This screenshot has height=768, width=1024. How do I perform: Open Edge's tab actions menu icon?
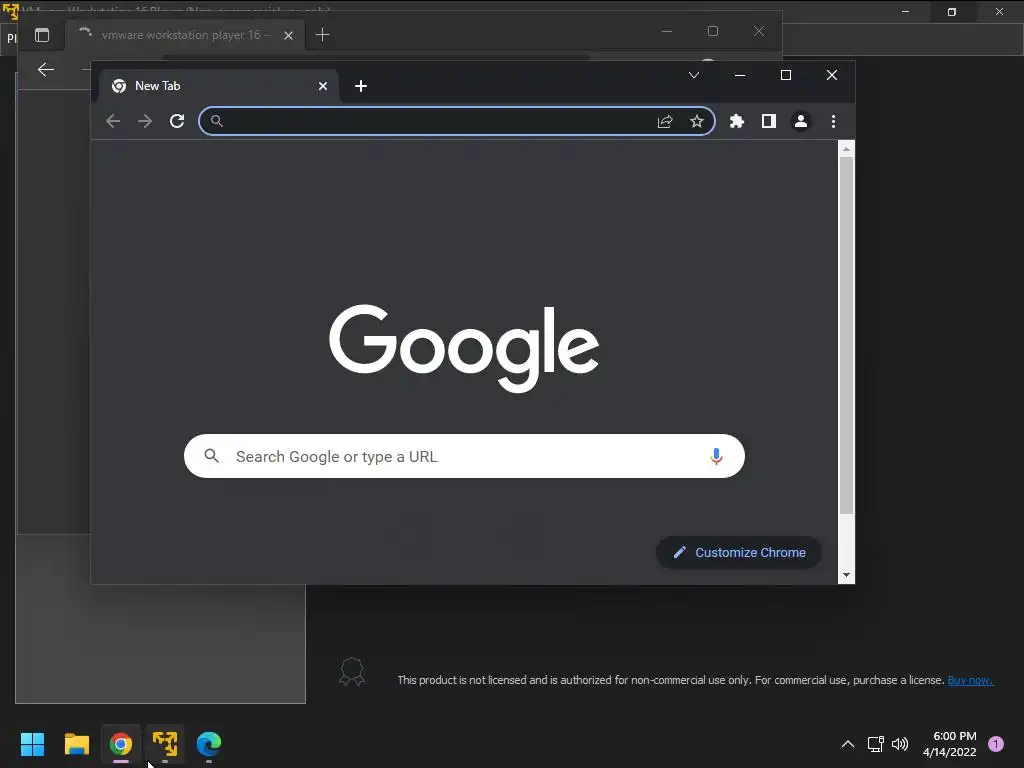42,35
